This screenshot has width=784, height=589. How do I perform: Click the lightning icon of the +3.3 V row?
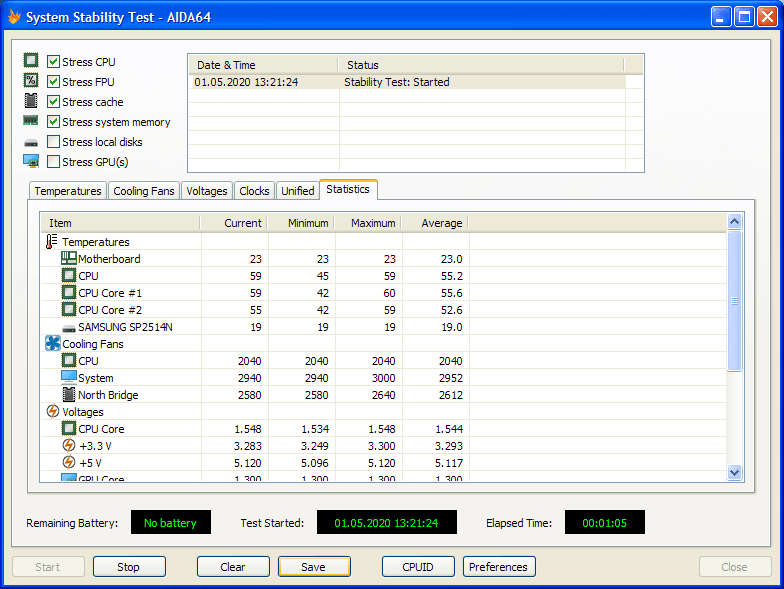tap(69, 445)
